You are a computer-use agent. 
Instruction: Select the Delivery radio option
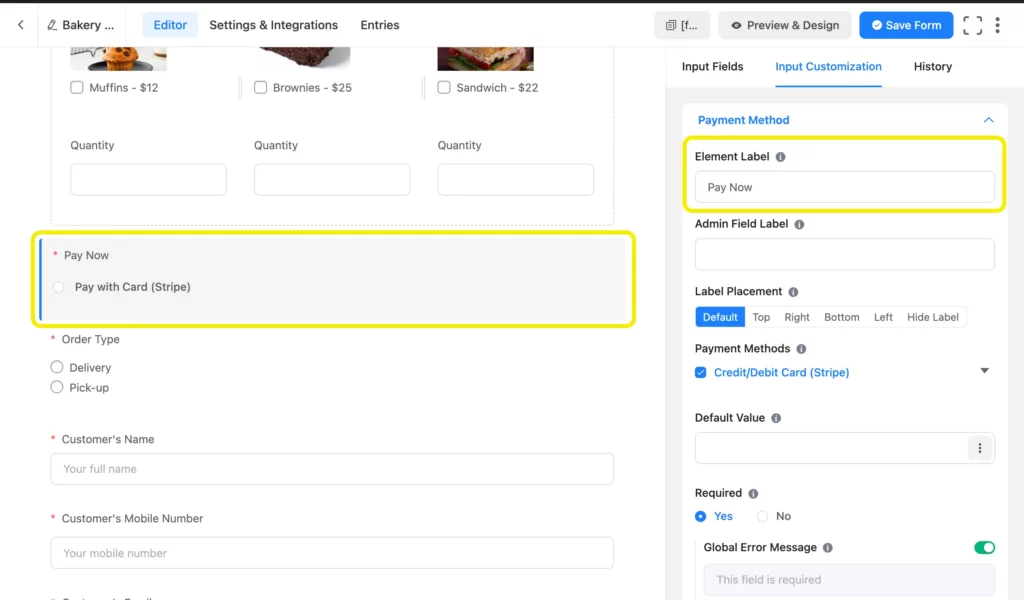pos(57,367)
